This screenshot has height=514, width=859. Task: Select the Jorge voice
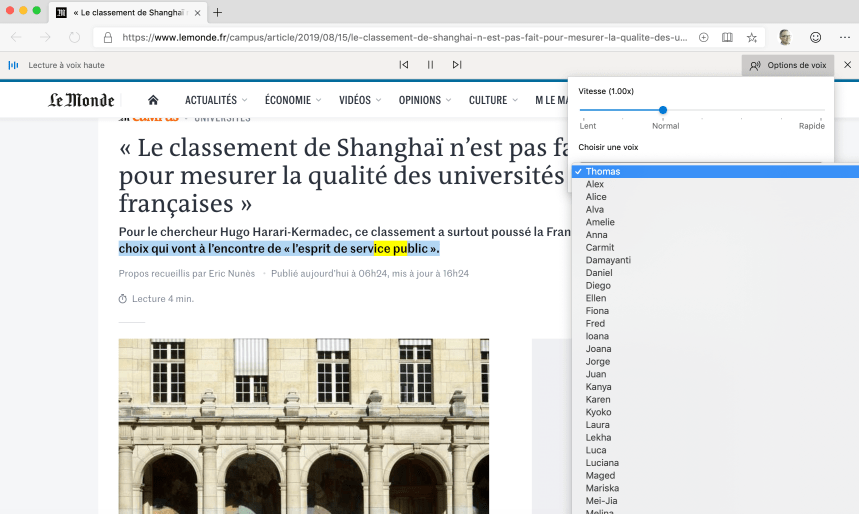point(715,361)
